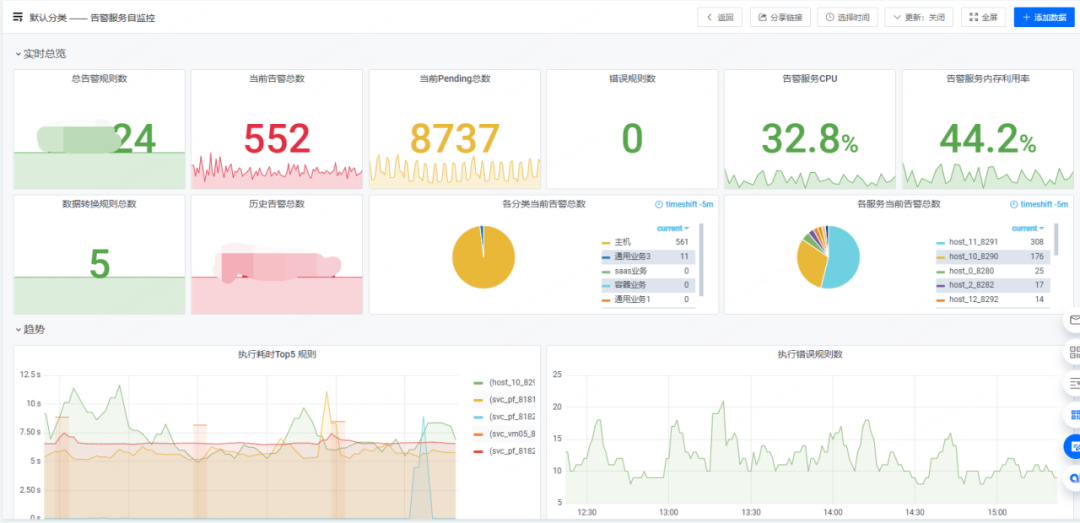This screenshot has width=1080, height=523.
Task: Click the cyan host_11_8291 legend color swatch
Action: [x=940, y=243]
